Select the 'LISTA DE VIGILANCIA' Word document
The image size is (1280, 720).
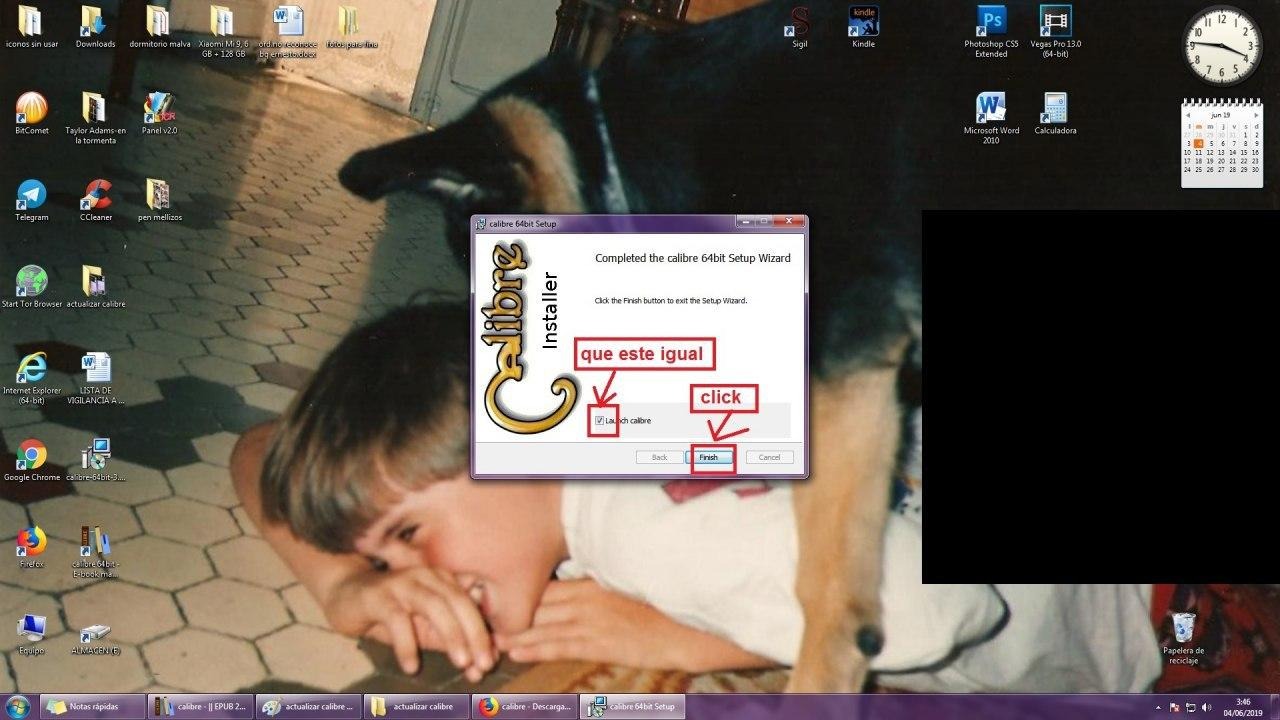tap(95, 378)
